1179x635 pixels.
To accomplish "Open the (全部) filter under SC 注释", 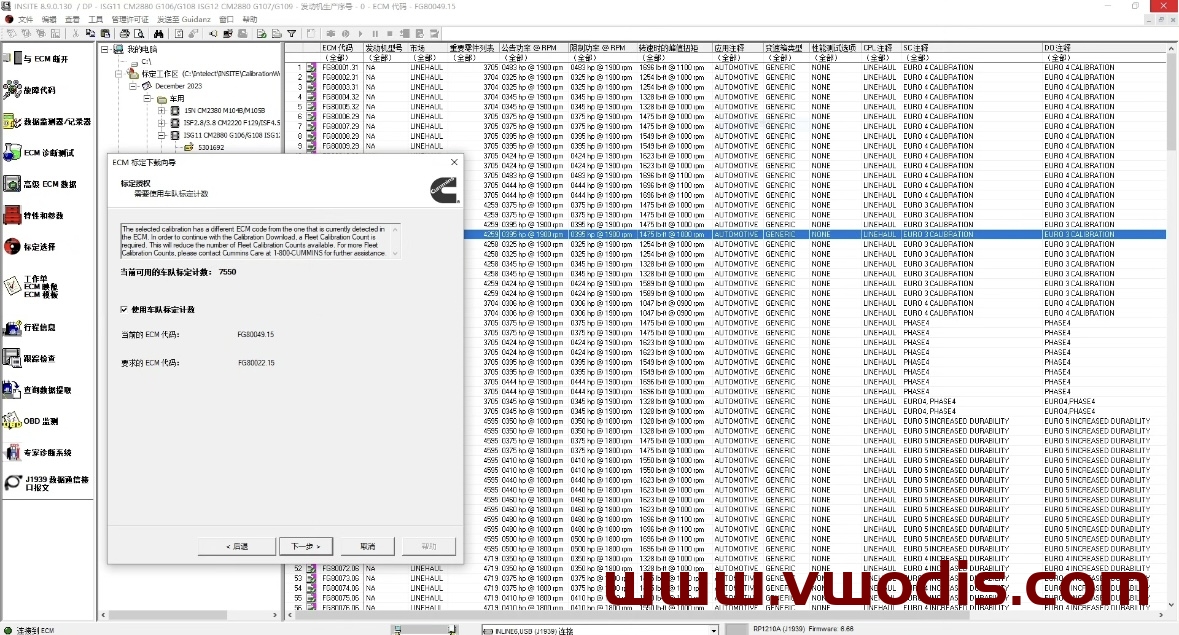I will (x=971, y=58).
